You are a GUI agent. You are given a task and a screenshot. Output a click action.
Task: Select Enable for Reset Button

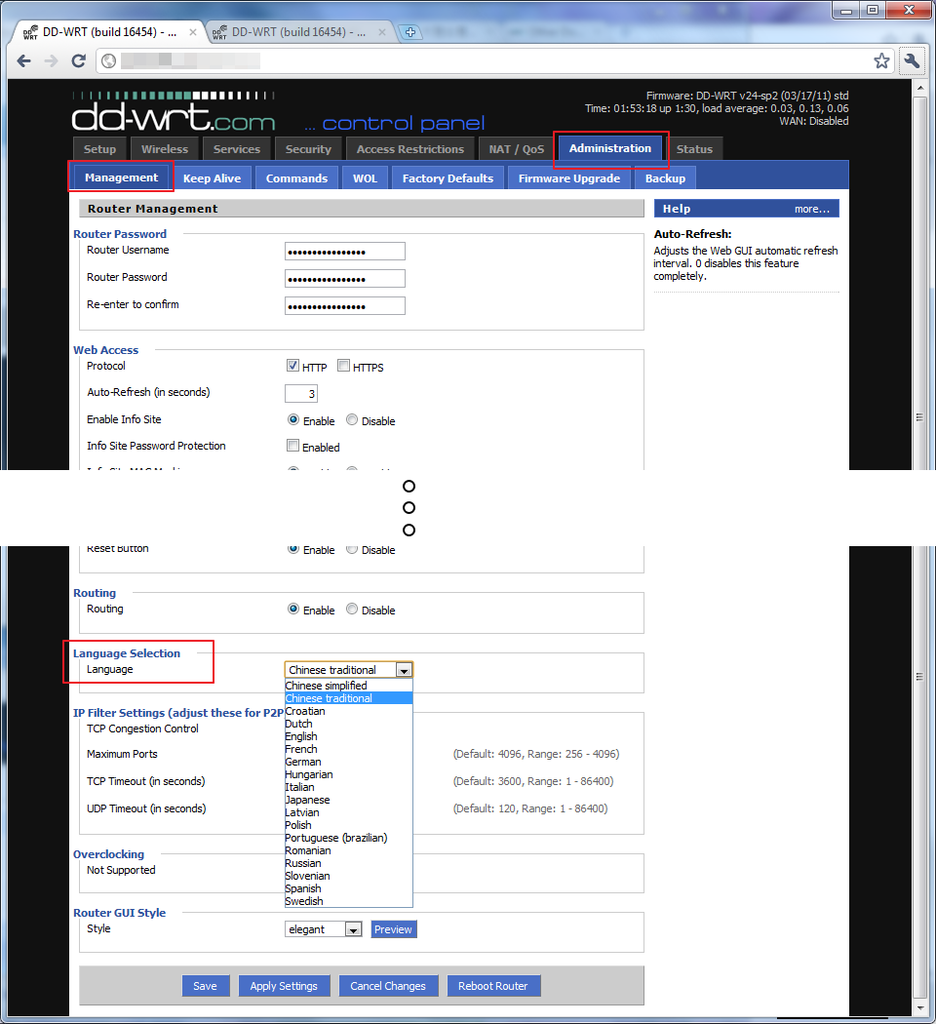click(293, 549)
